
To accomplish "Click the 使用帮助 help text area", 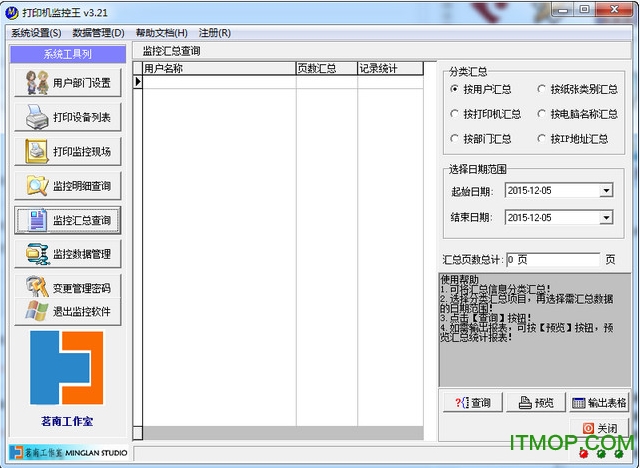I will (x=535, y=330).
